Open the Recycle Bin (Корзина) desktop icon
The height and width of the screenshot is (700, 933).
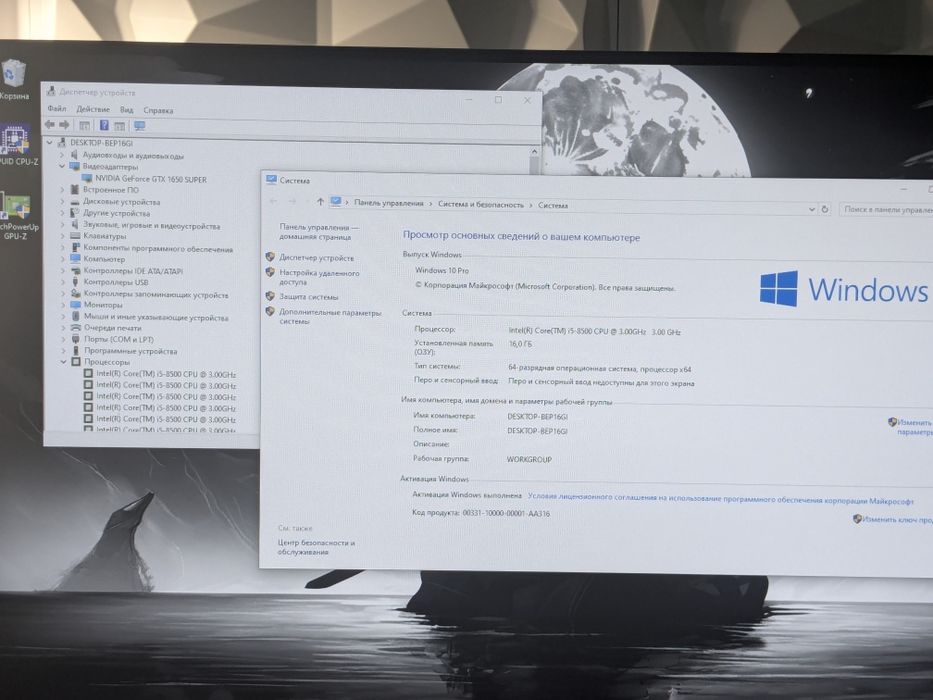coord(13,80)
